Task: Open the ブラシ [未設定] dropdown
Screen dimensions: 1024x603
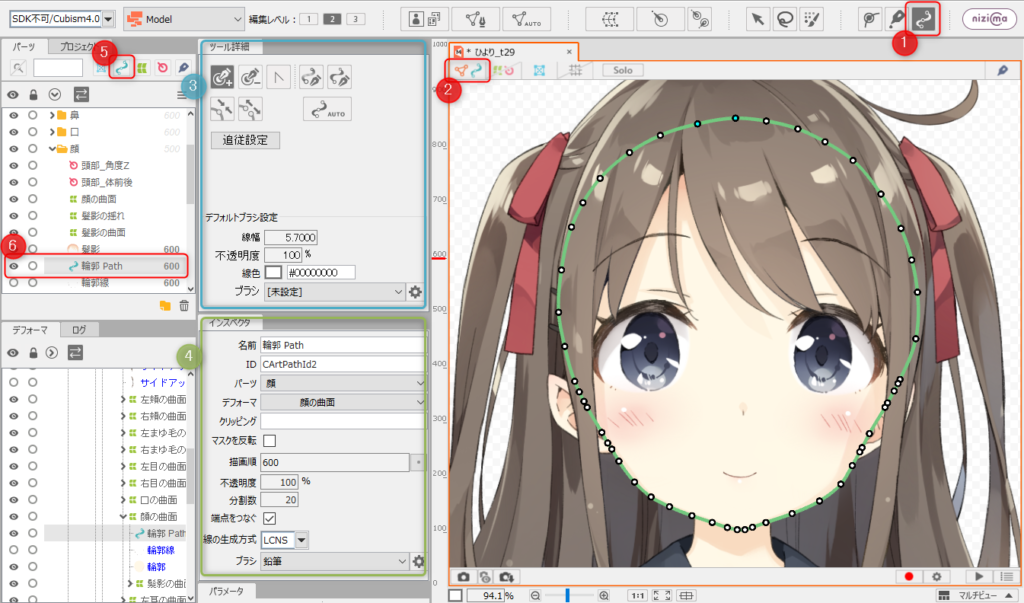Action: tap(334, 292)
